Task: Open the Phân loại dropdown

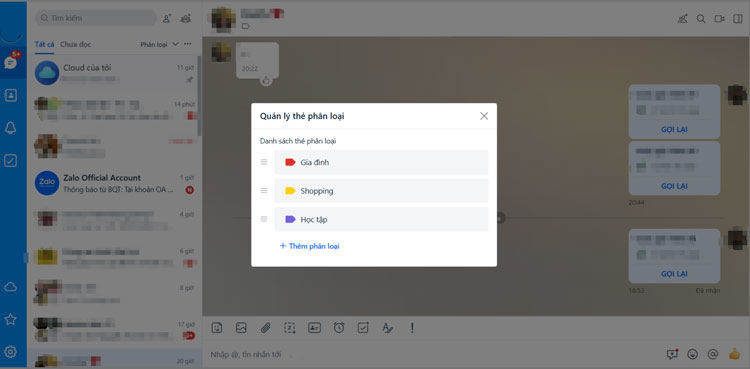Action: [159, 44]
